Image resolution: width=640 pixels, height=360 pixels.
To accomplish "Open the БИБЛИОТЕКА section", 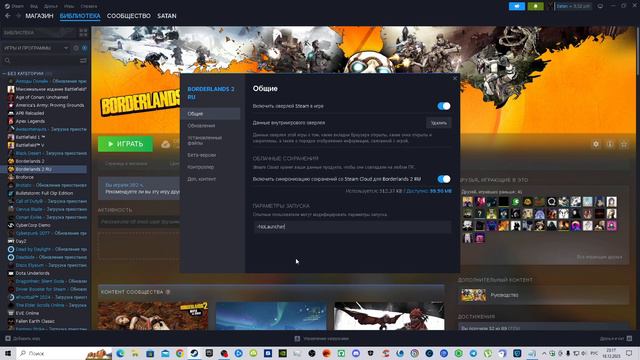I will [80, 16].
